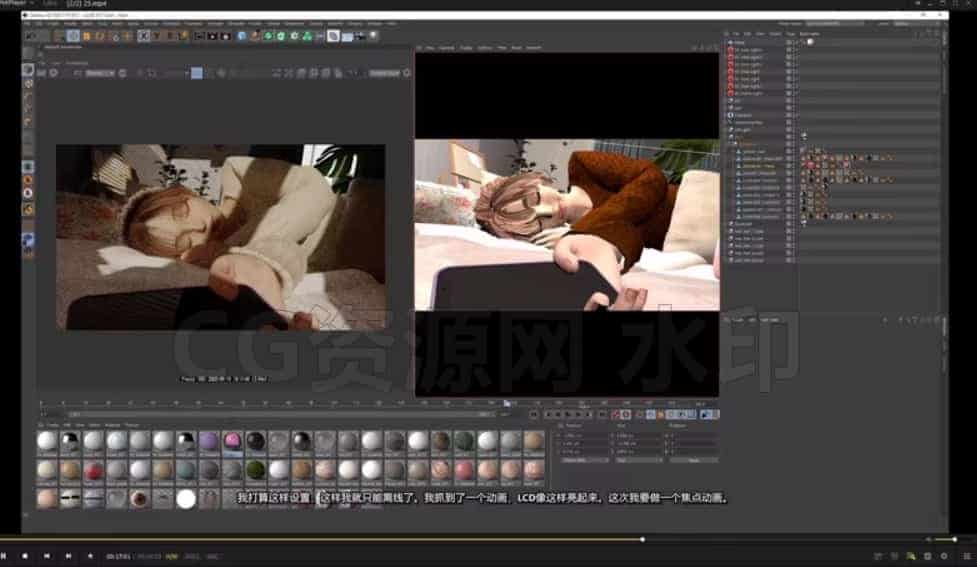Select the purple material thumbnail
This screenshot has width=977, height=567.
tap(209, 441)
